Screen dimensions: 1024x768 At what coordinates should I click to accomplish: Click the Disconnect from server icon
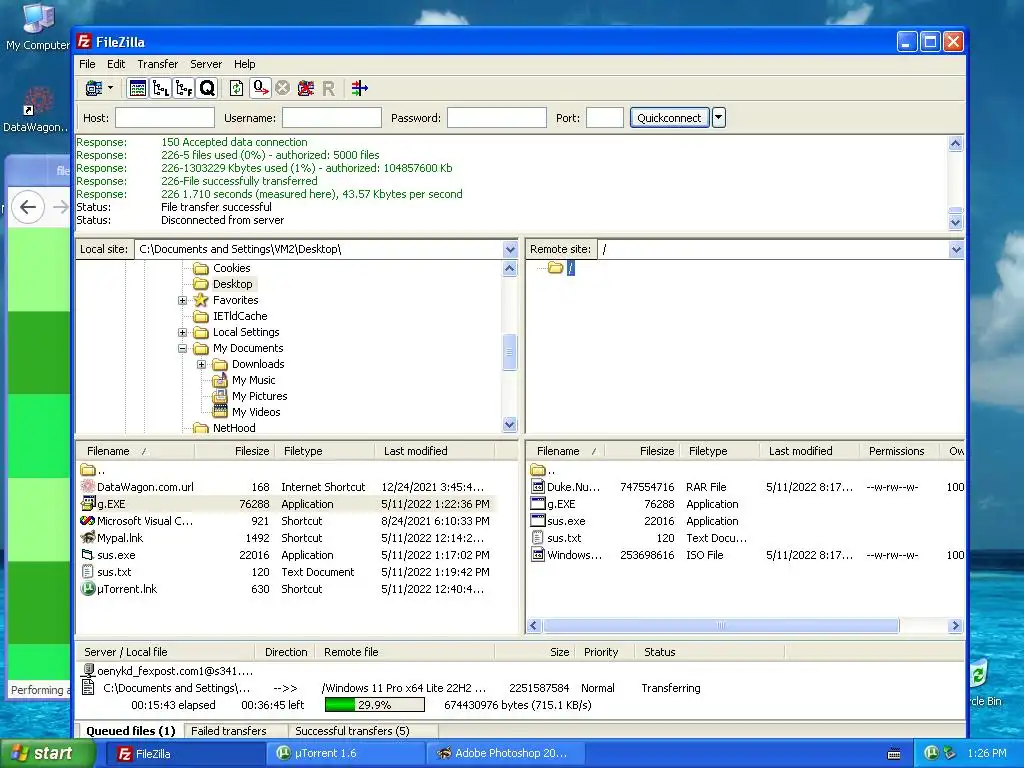coord(306,88)
